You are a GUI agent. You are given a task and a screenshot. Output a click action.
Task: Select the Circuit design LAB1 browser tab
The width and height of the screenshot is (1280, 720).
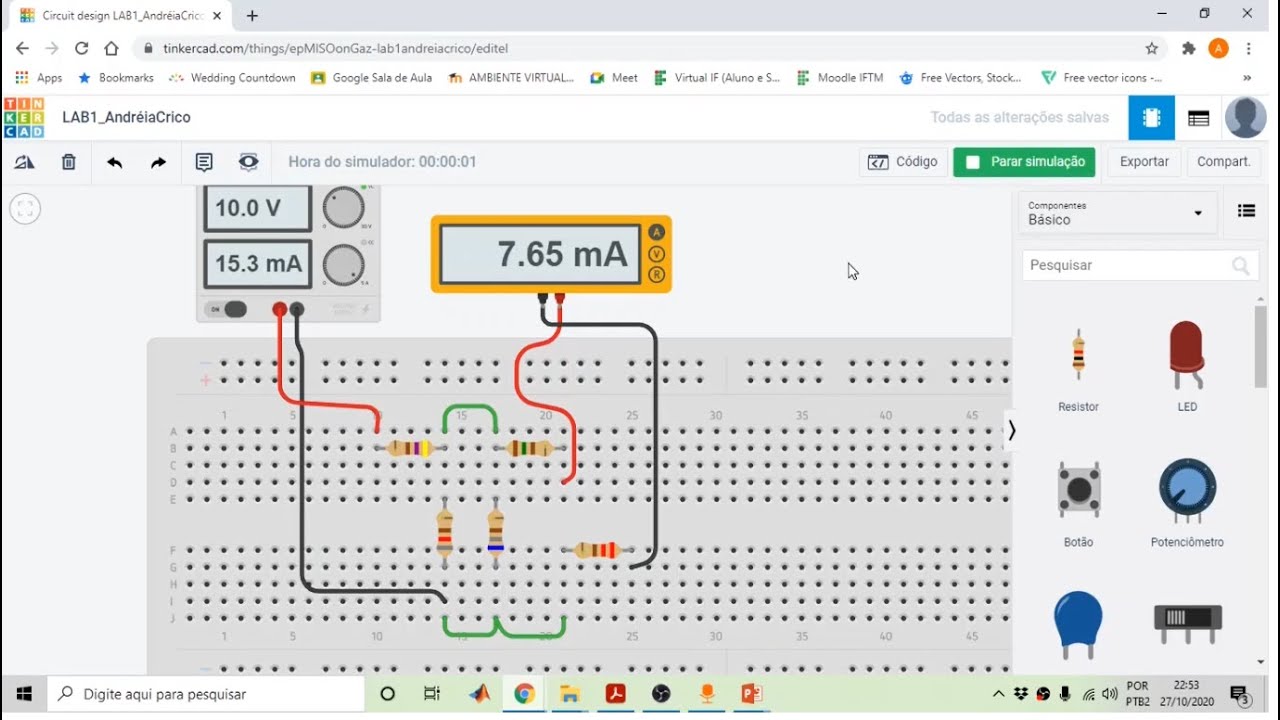click(120, 15)
